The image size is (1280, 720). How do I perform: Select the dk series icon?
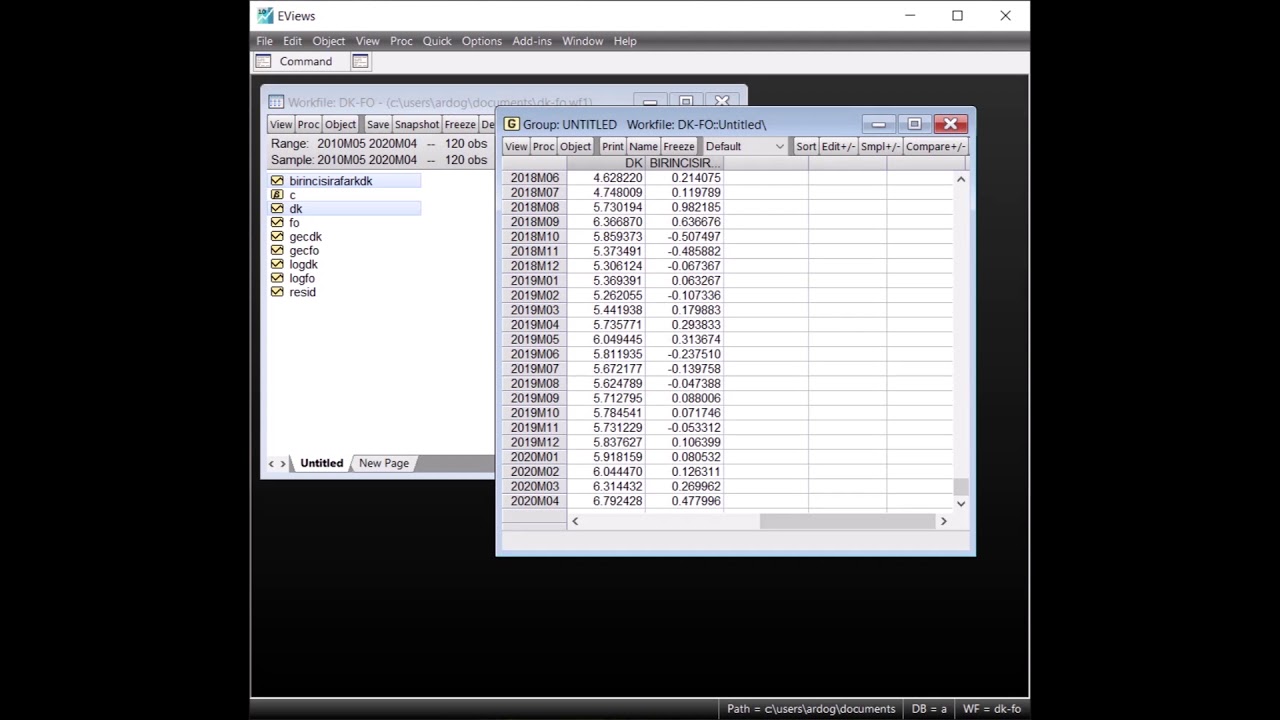[277, 209]
